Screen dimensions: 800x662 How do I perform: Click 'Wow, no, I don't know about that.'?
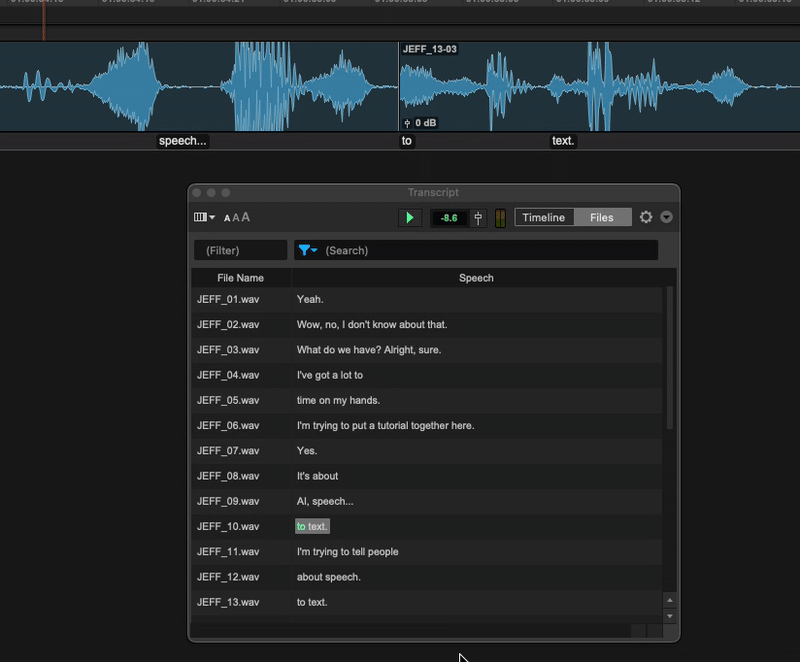(x=372, y=325)
